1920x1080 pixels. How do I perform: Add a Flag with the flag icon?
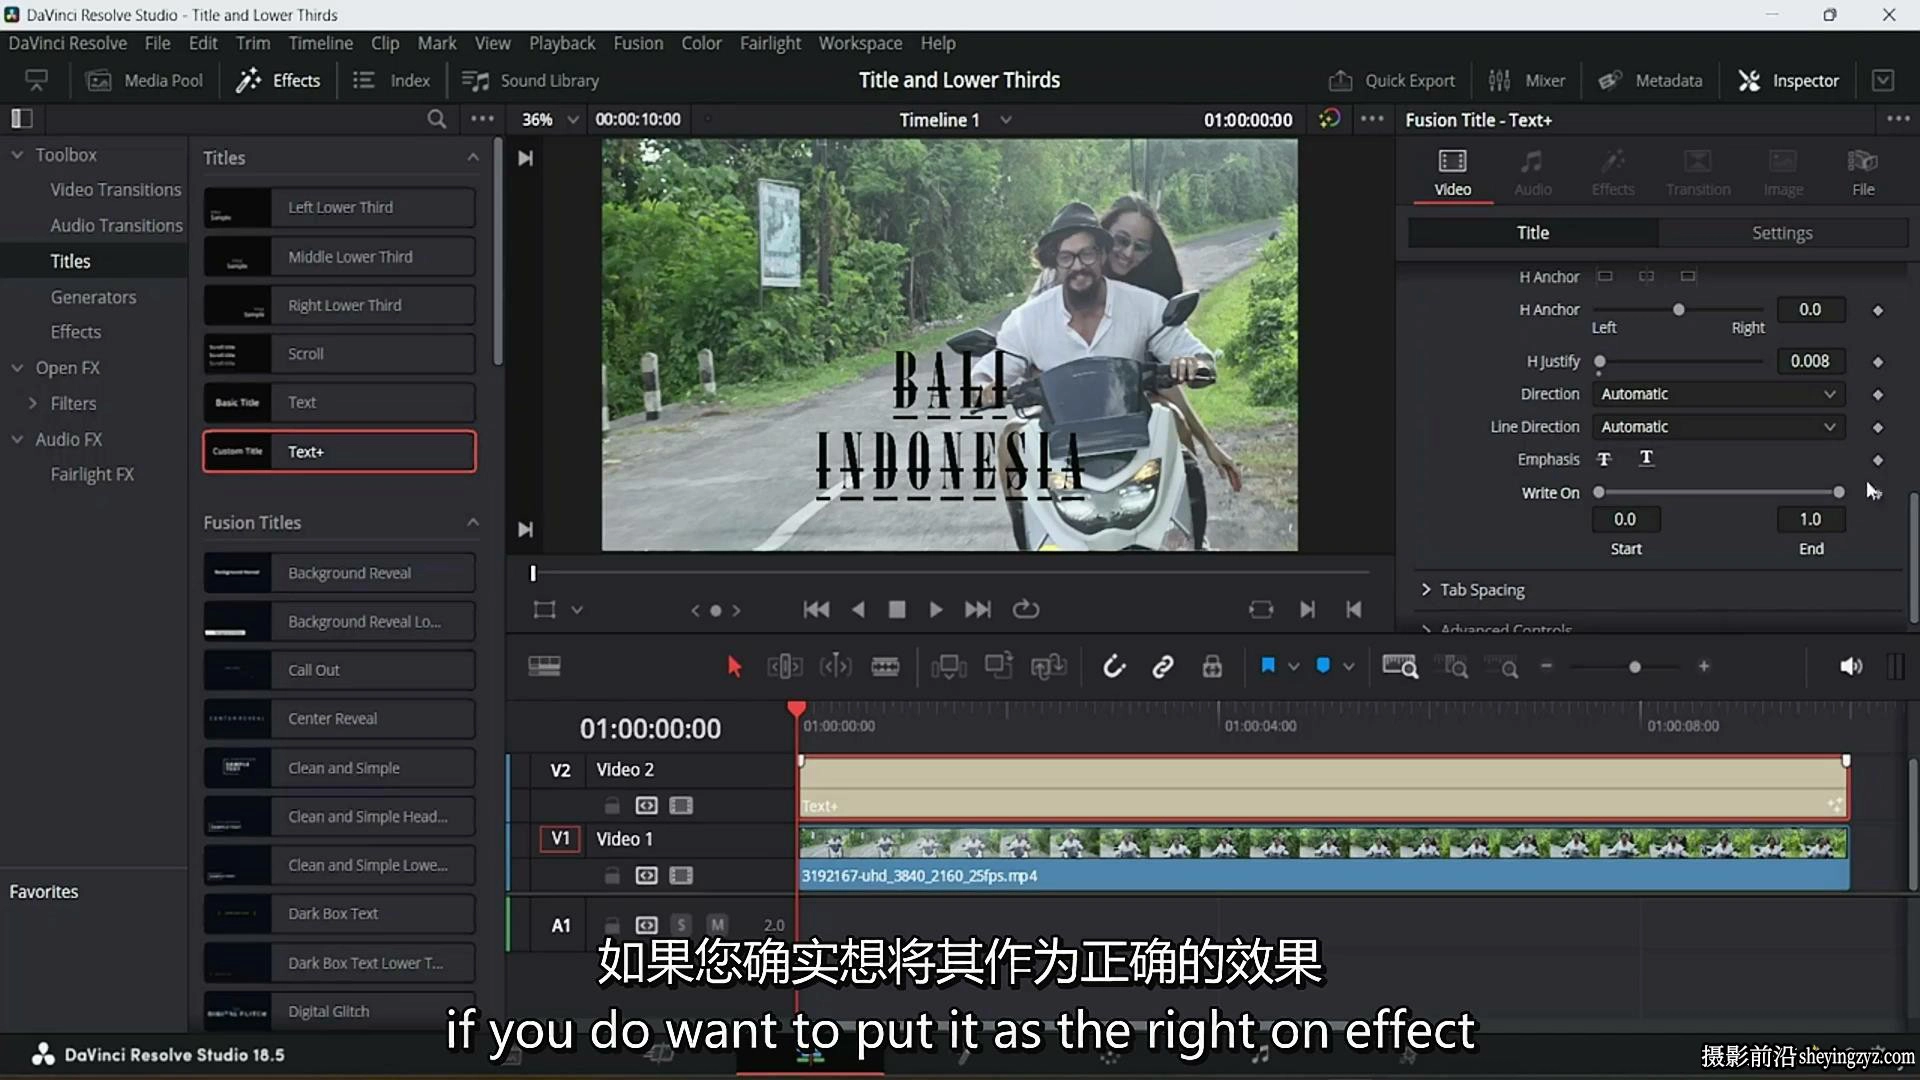pos(1268,666)
